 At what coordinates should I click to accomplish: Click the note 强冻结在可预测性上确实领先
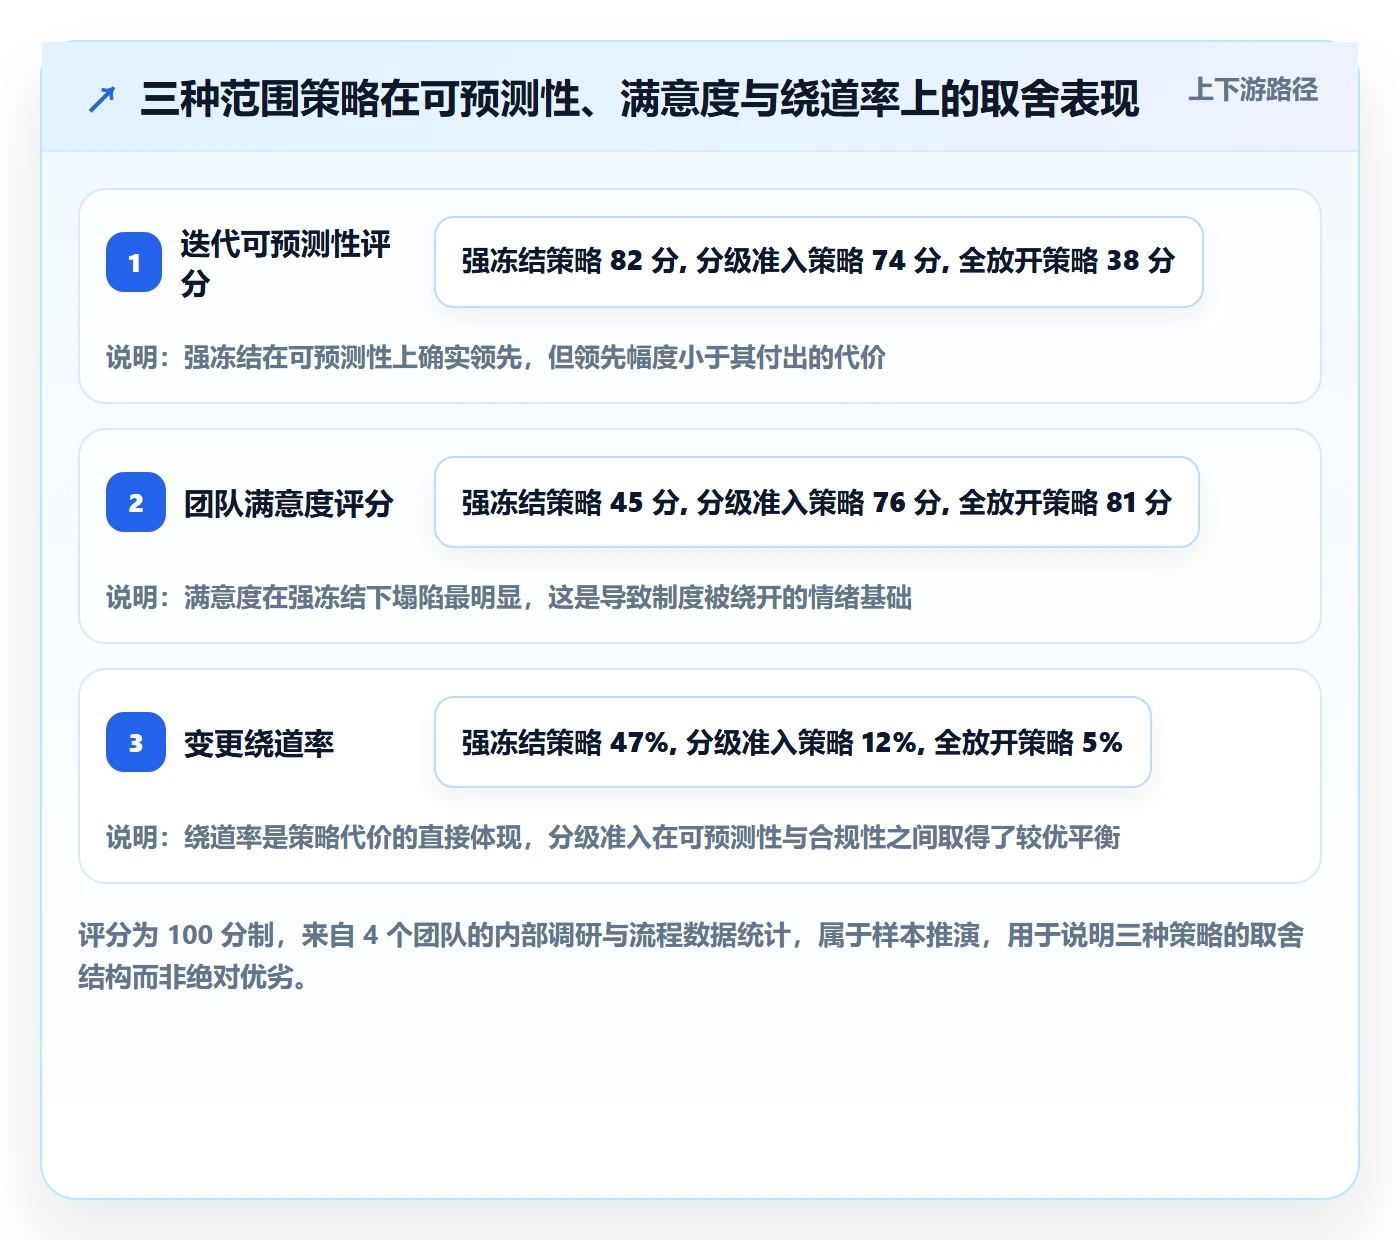(x=496, y=357)
